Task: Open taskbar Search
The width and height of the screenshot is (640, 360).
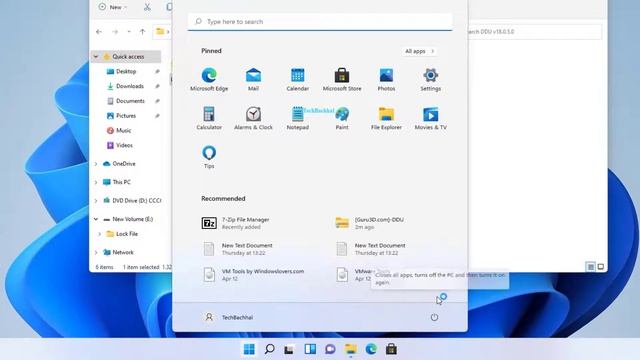Action: point(269,349)
